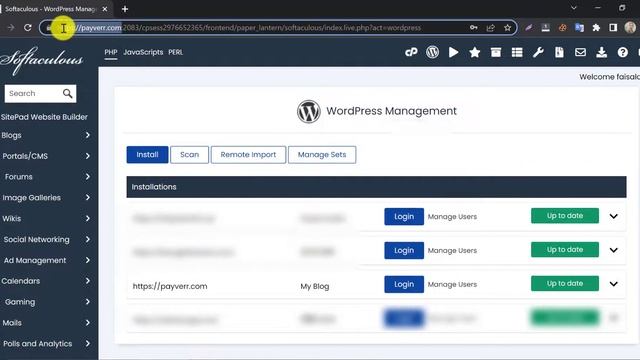The width and height of the screenshot is (640, 360).
Task: Click the Manage Sets button
Action: click(322, 155)
